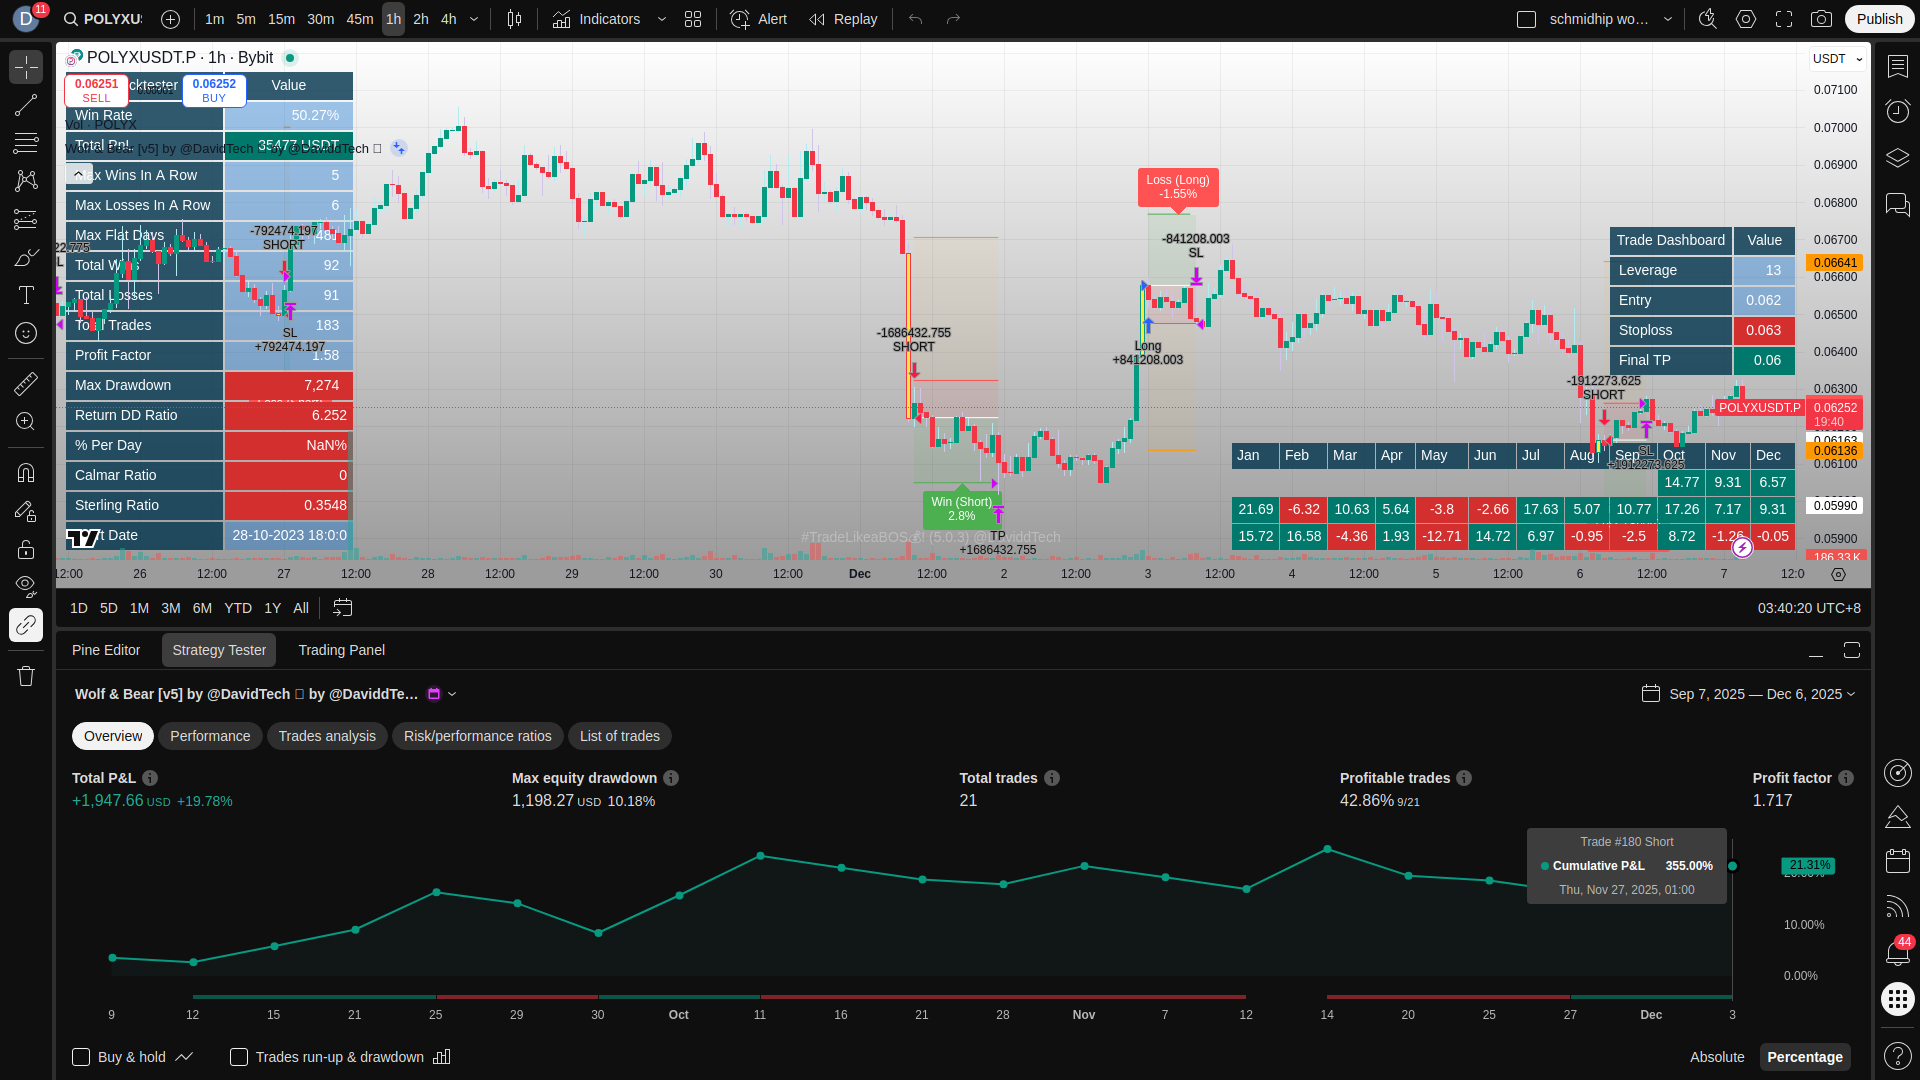
Task: Click the Publish button
Action: pyautogui.click(x=1879, y=19)
